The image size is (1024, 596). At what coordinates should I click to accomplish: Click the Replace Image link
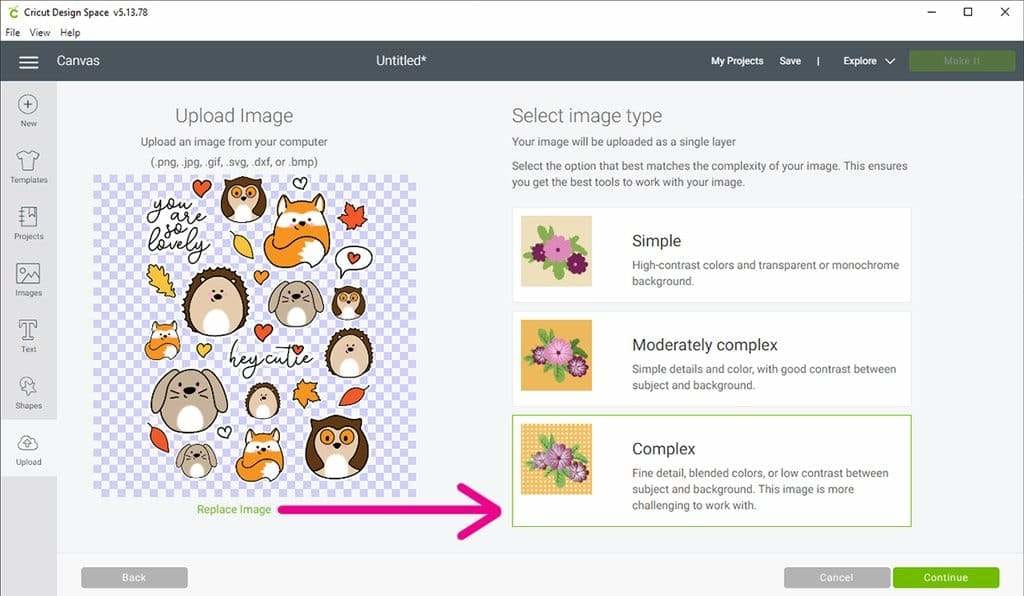pyautogui.click(x=234, y=509)
